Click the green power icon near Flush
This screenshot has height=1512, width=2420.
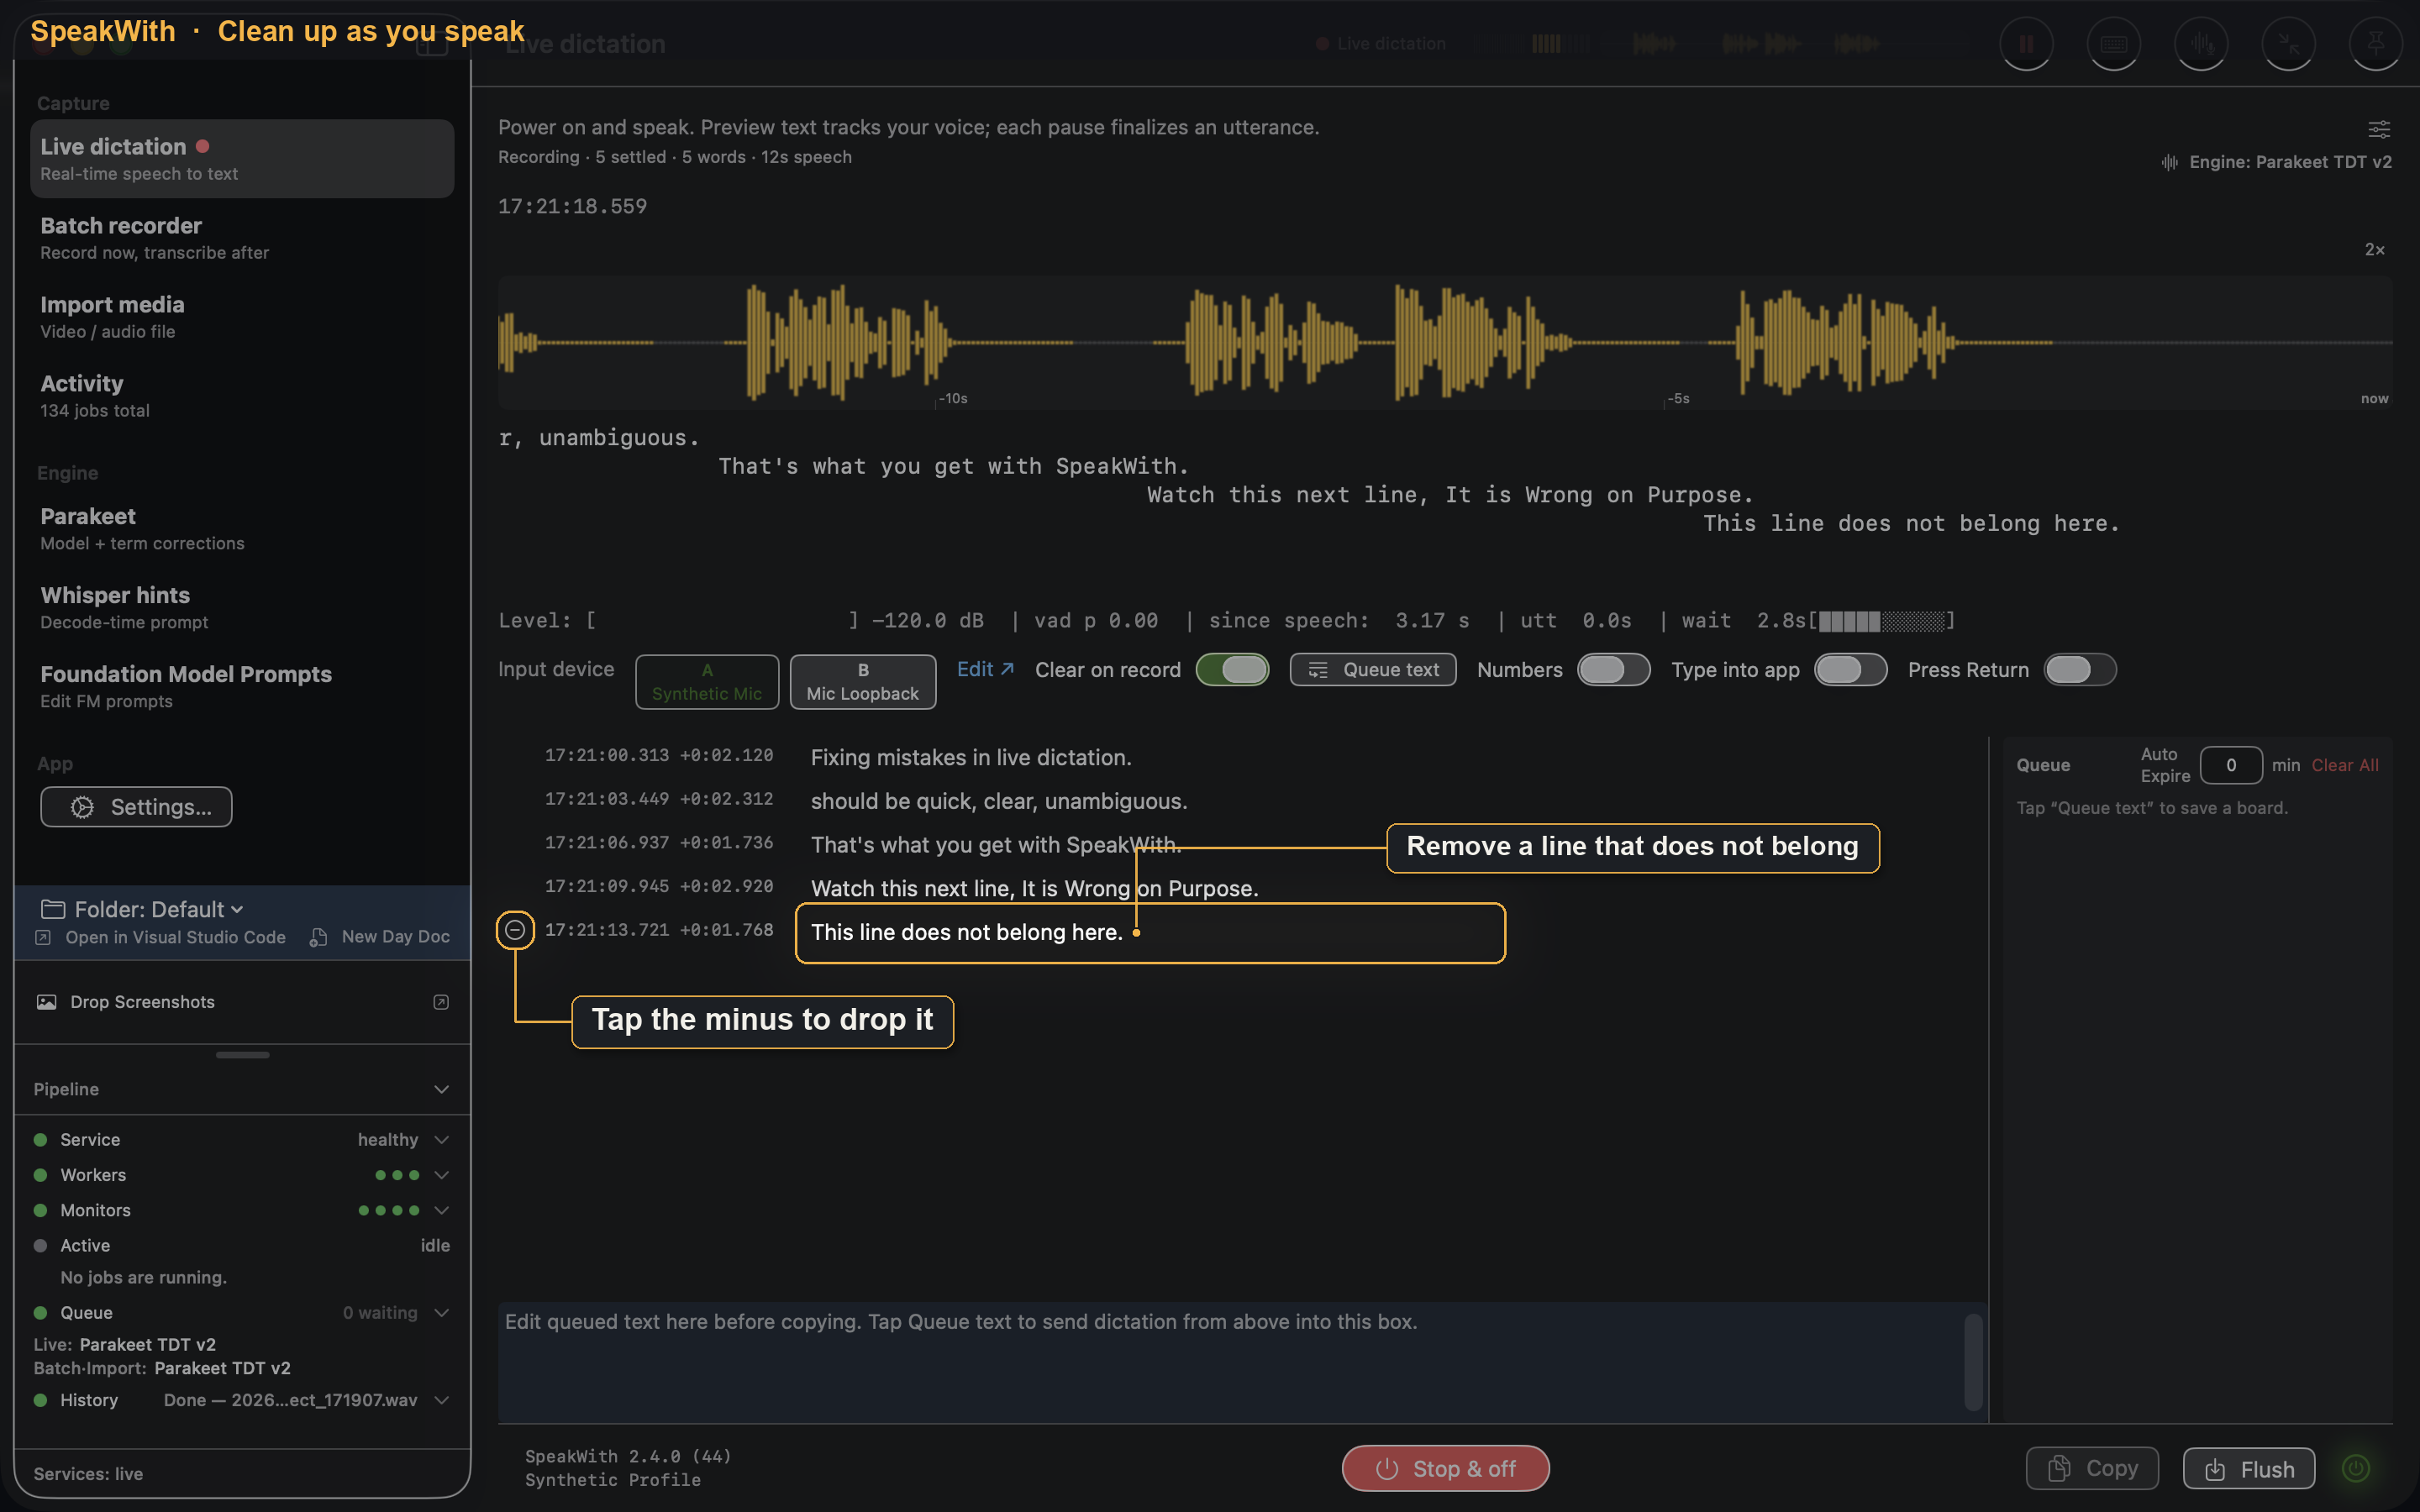[2356, 1467]
